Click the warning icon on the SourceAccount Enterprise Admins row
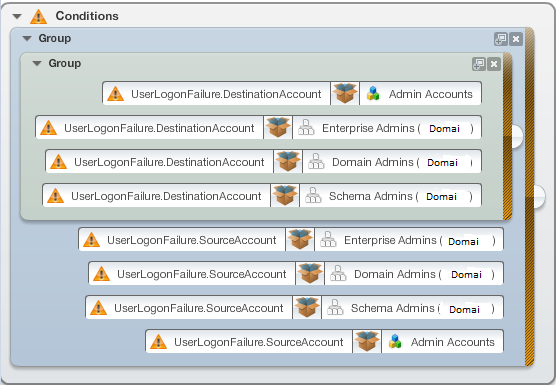Image resolution: width=556 pixels, height=385 pixels. (x=91, y=240)
